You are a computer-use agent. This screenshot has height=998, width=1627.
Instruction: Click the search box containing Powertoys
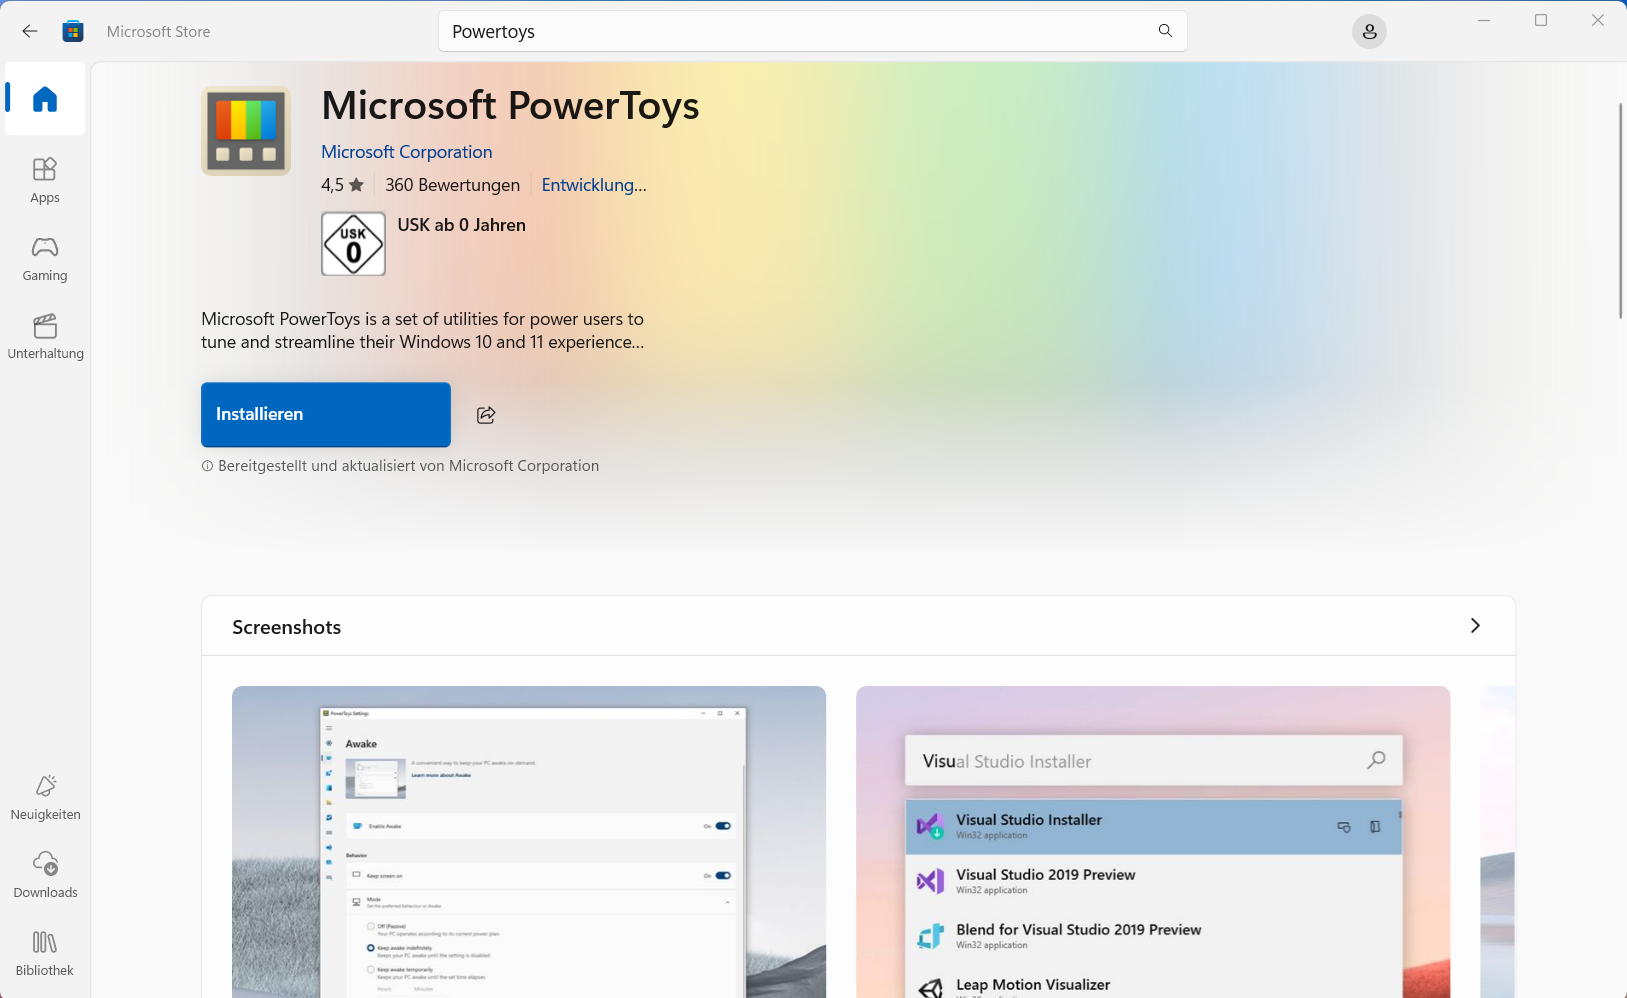click(x=812, y=31)
